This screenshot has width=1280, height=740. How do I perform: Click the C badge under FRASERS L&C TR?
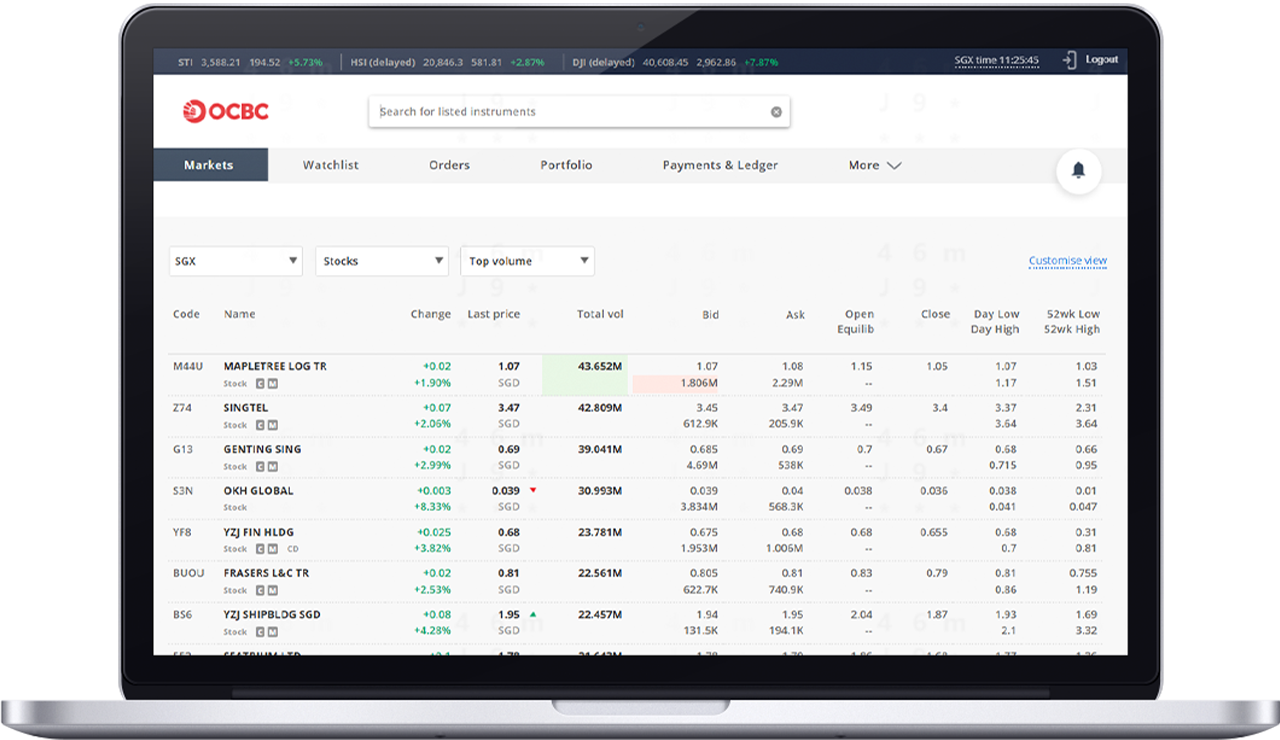point(260,590)
